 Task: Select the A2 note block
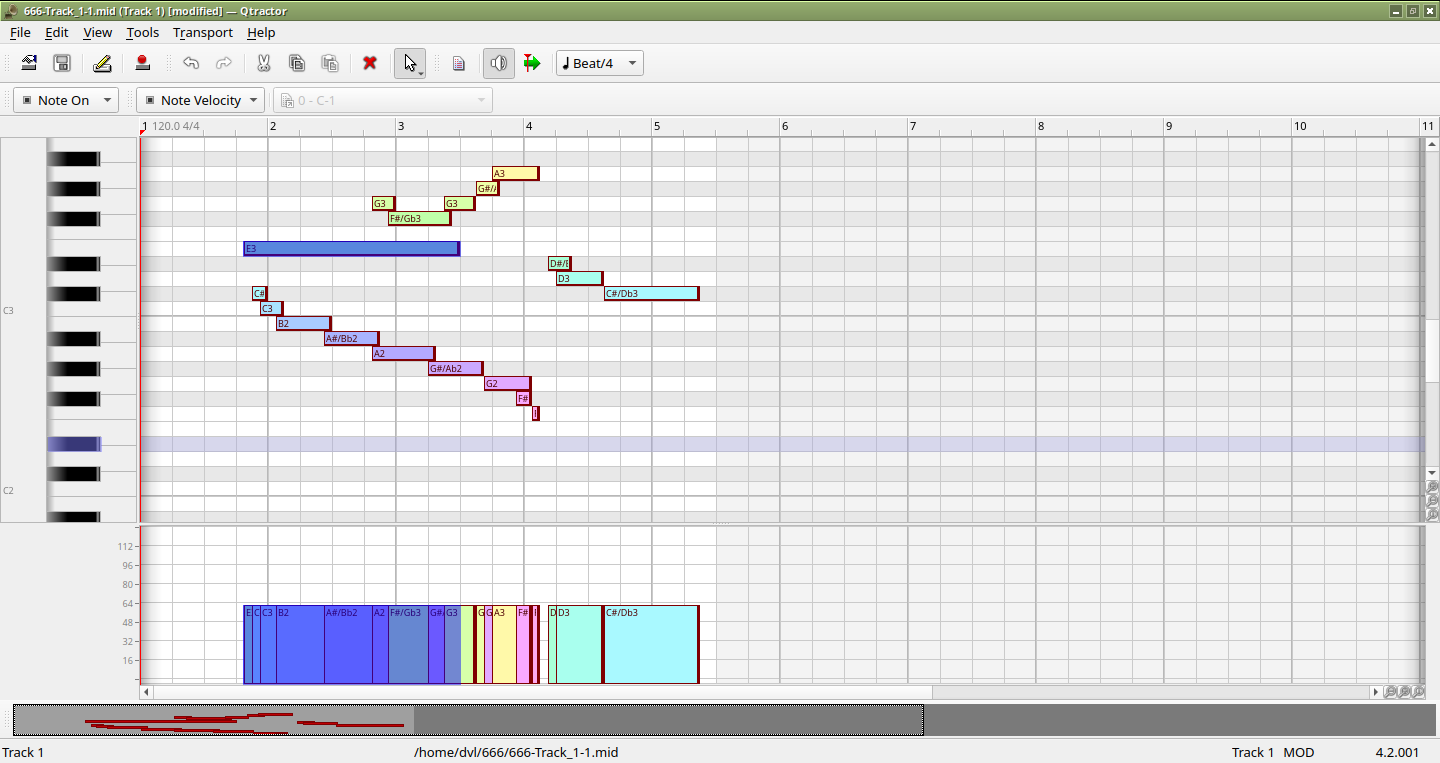[x=404, y=353]
